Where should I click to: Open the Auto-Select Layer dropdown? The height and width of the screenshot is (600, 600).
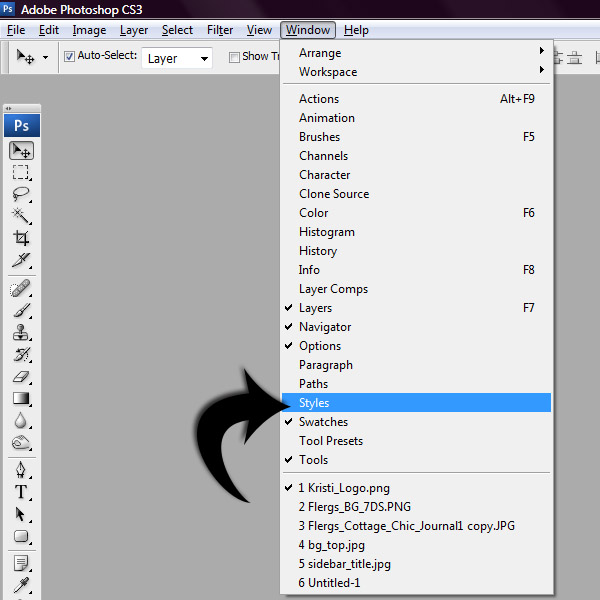pyautogui.click(x=177, y=58)
